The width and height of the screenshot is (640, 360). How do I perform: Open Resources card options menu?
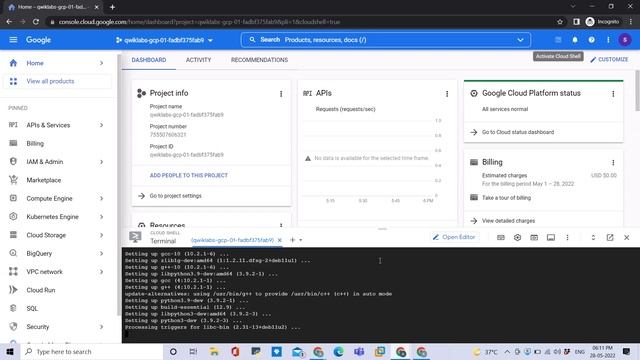click(281, 225)
